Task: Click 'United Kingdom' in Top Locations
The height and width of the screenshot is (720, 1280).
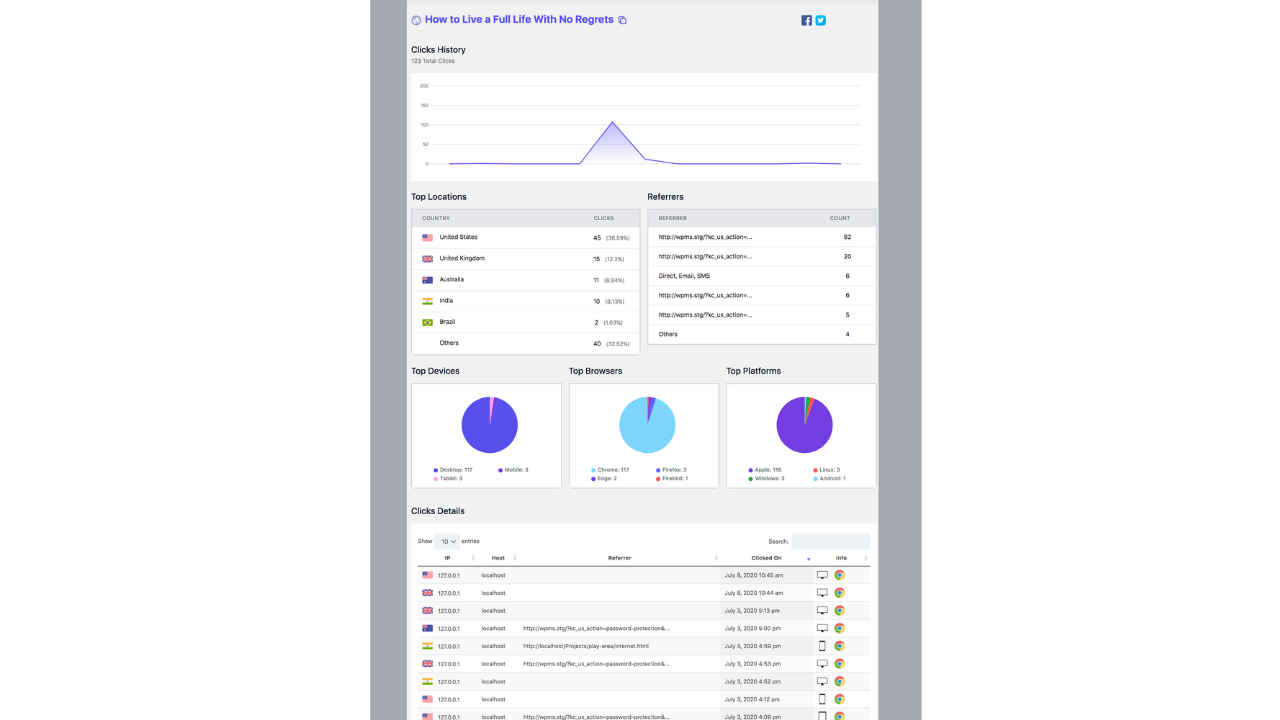Action: (462, 258)
